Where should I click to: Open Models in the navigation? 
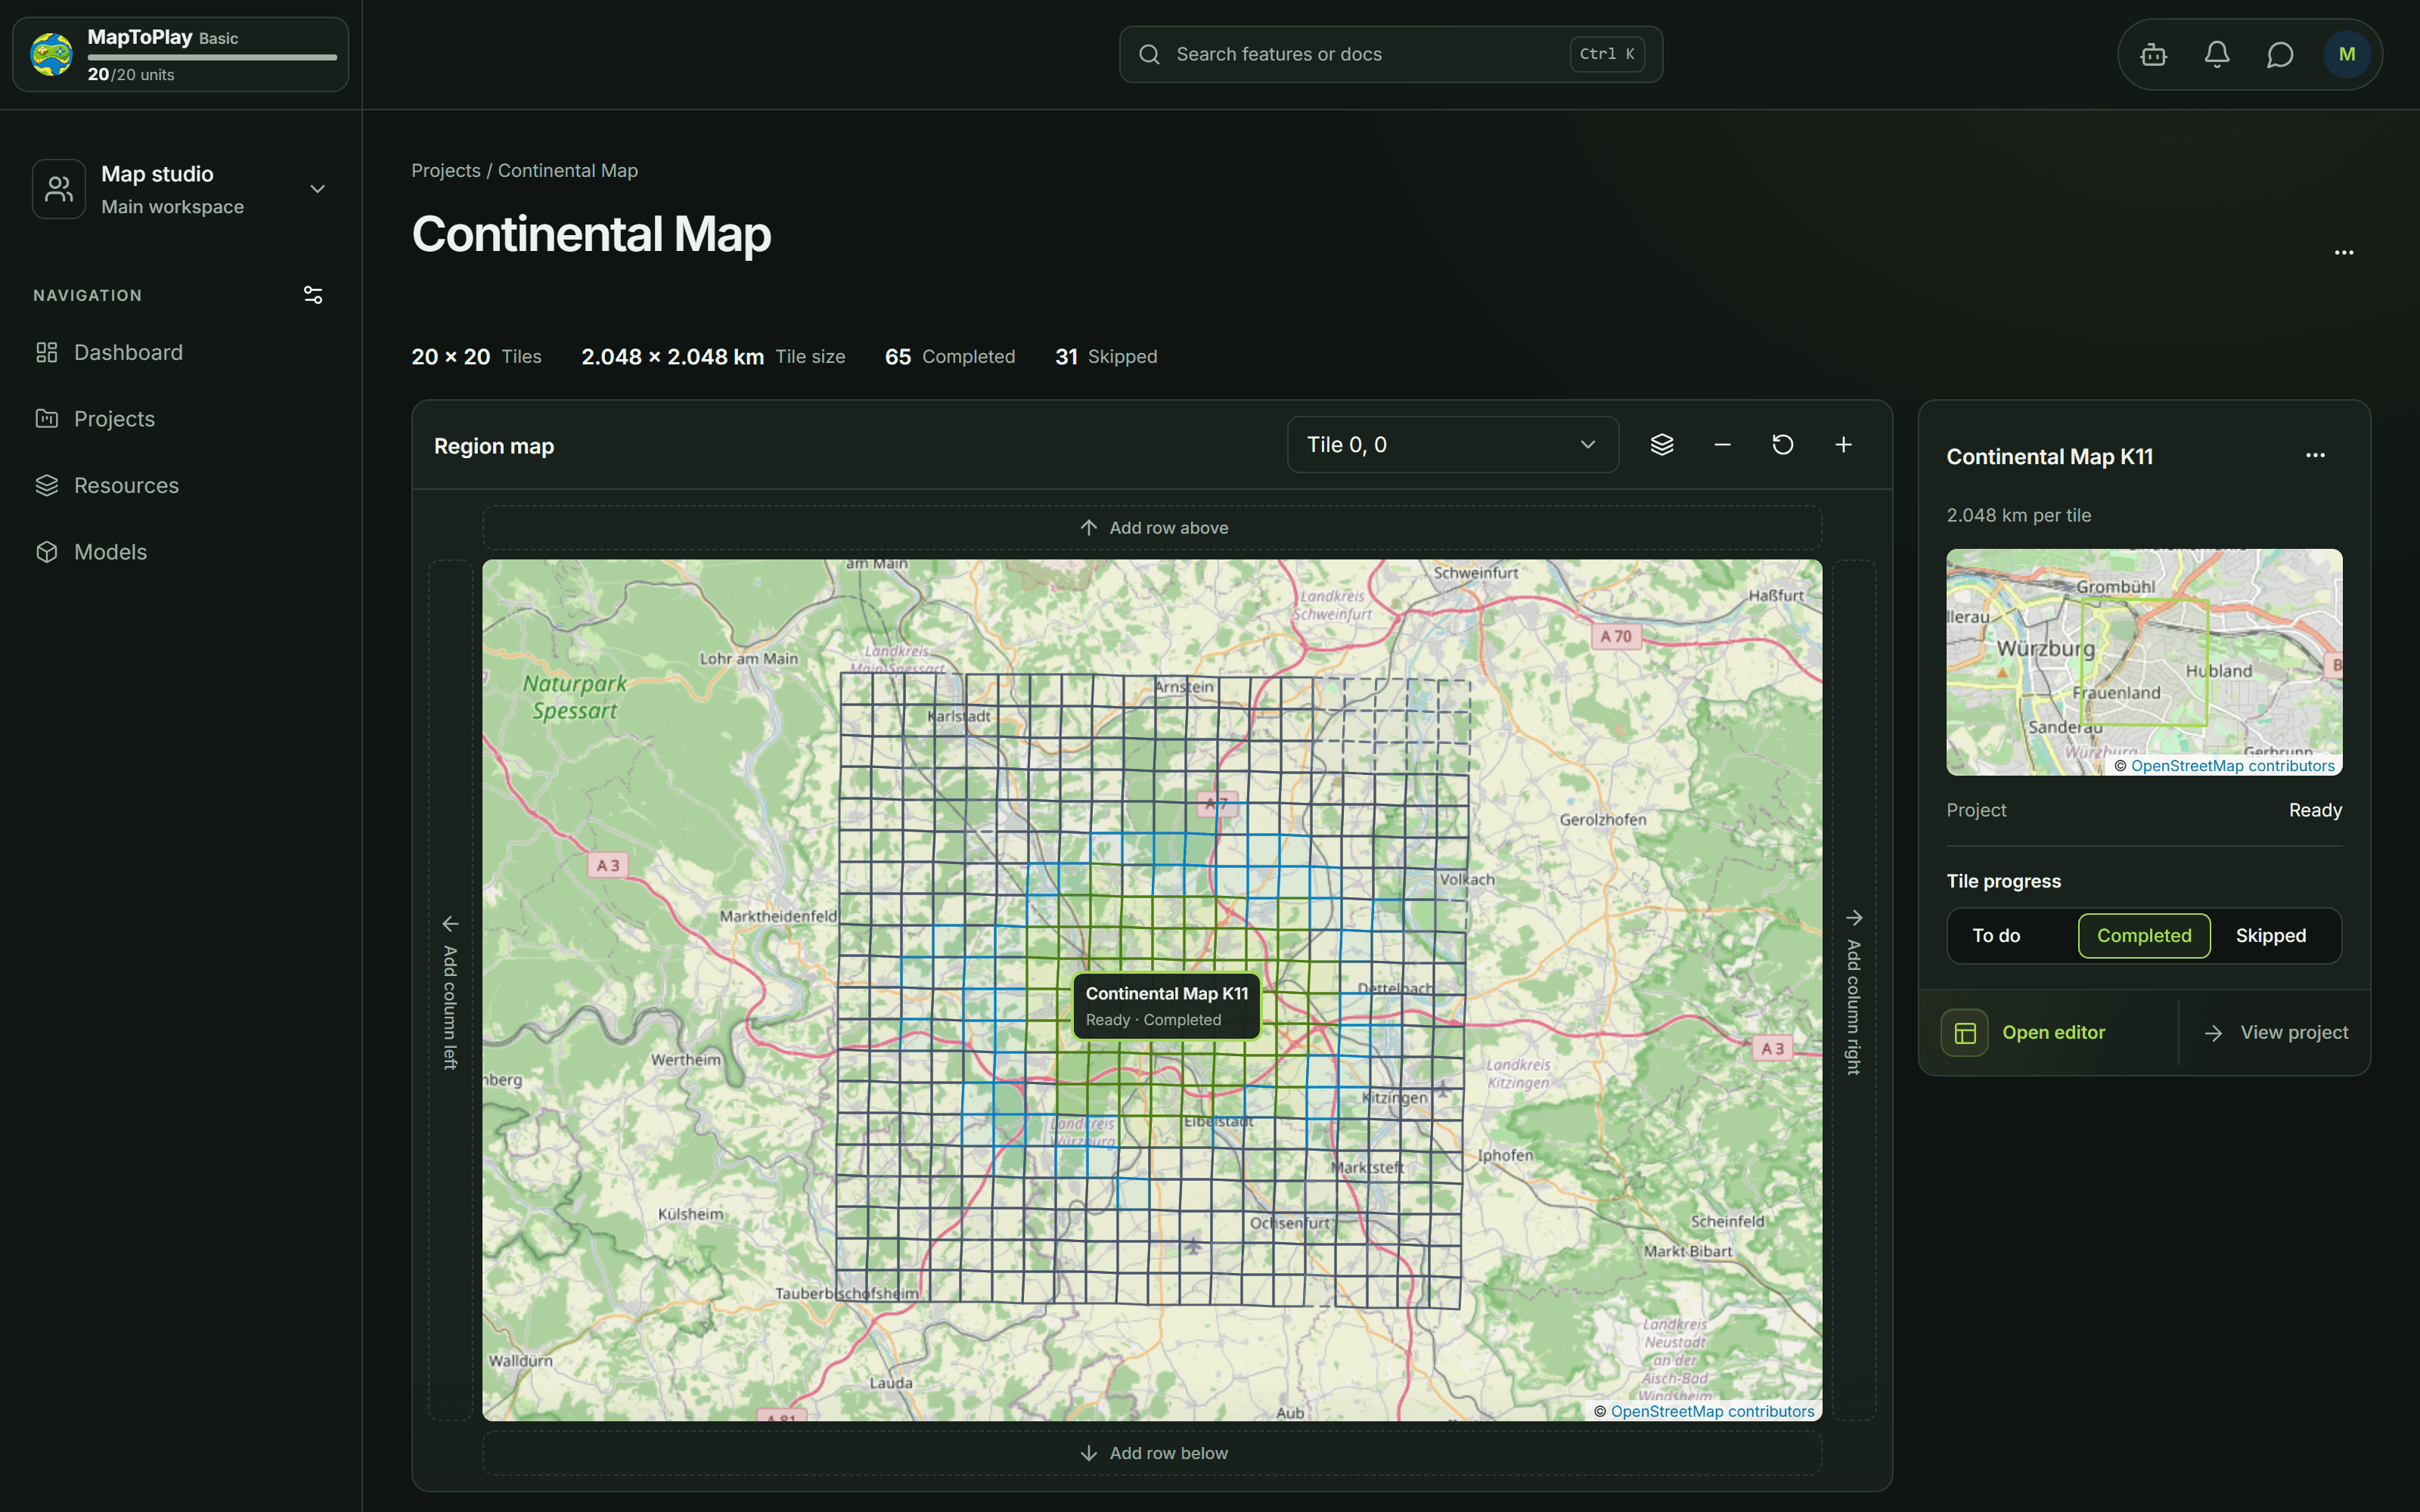(181, 552)
